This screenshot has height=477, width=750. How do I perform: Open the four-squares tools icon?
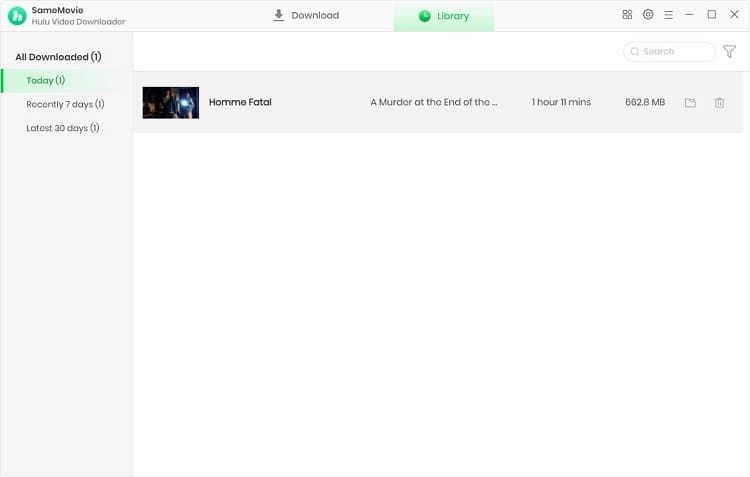(x=627, y=15)
